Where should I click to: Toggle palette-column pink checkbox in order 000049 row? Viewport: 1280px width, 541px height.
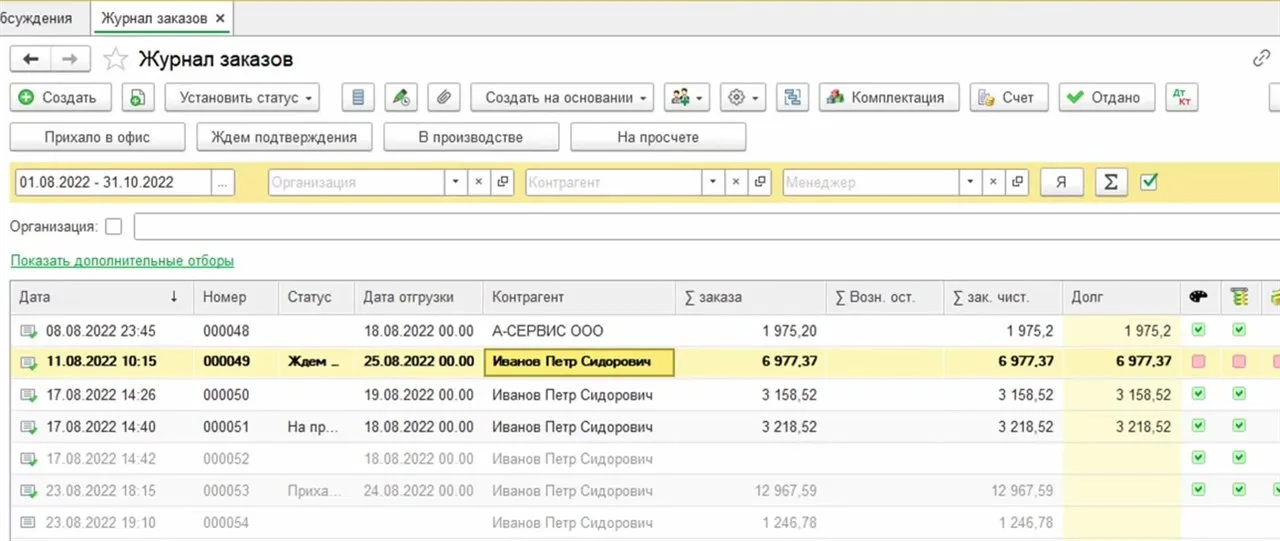point(1198,362)
